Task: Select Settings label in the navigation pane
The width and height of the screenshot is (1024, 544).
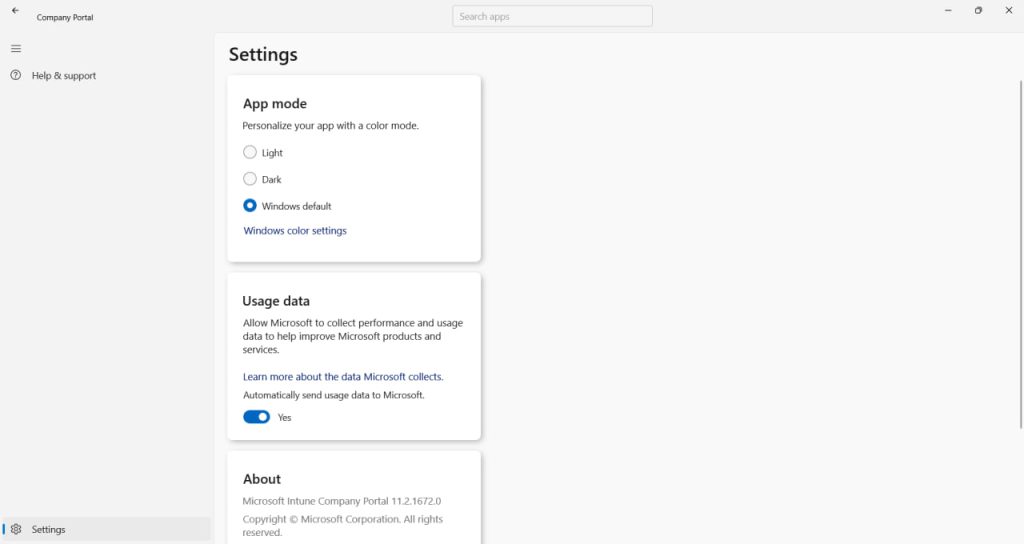Action: pos(49,530)
